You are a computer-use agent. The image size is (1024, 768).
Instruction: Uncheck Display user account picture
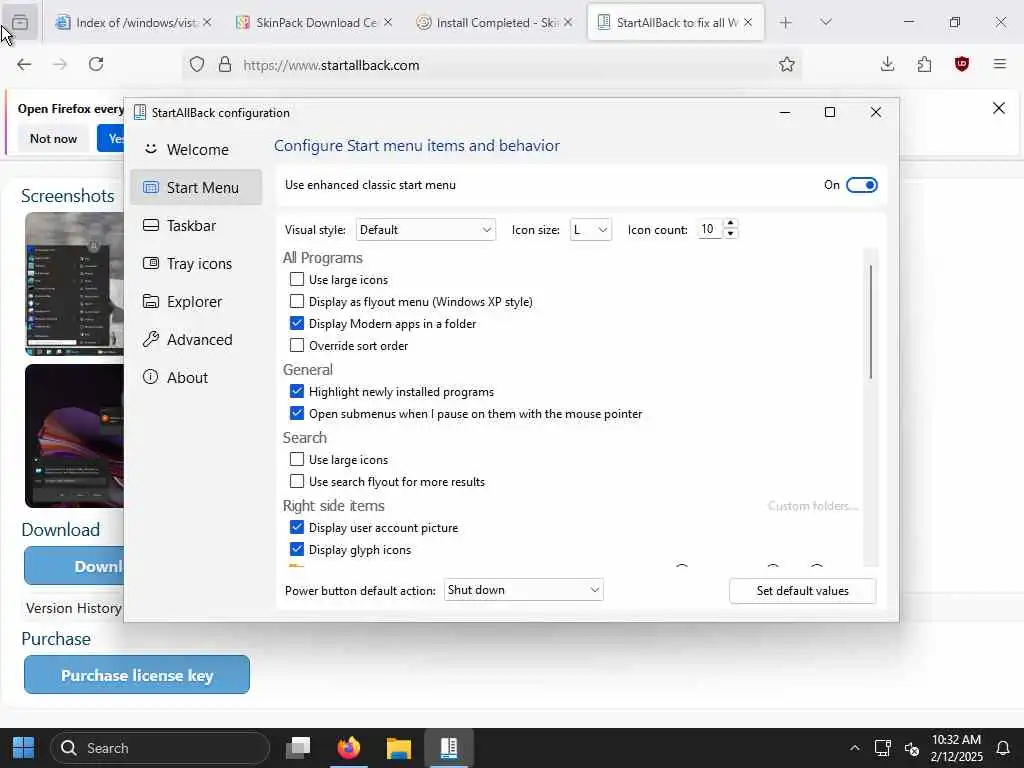coord(296,527)
